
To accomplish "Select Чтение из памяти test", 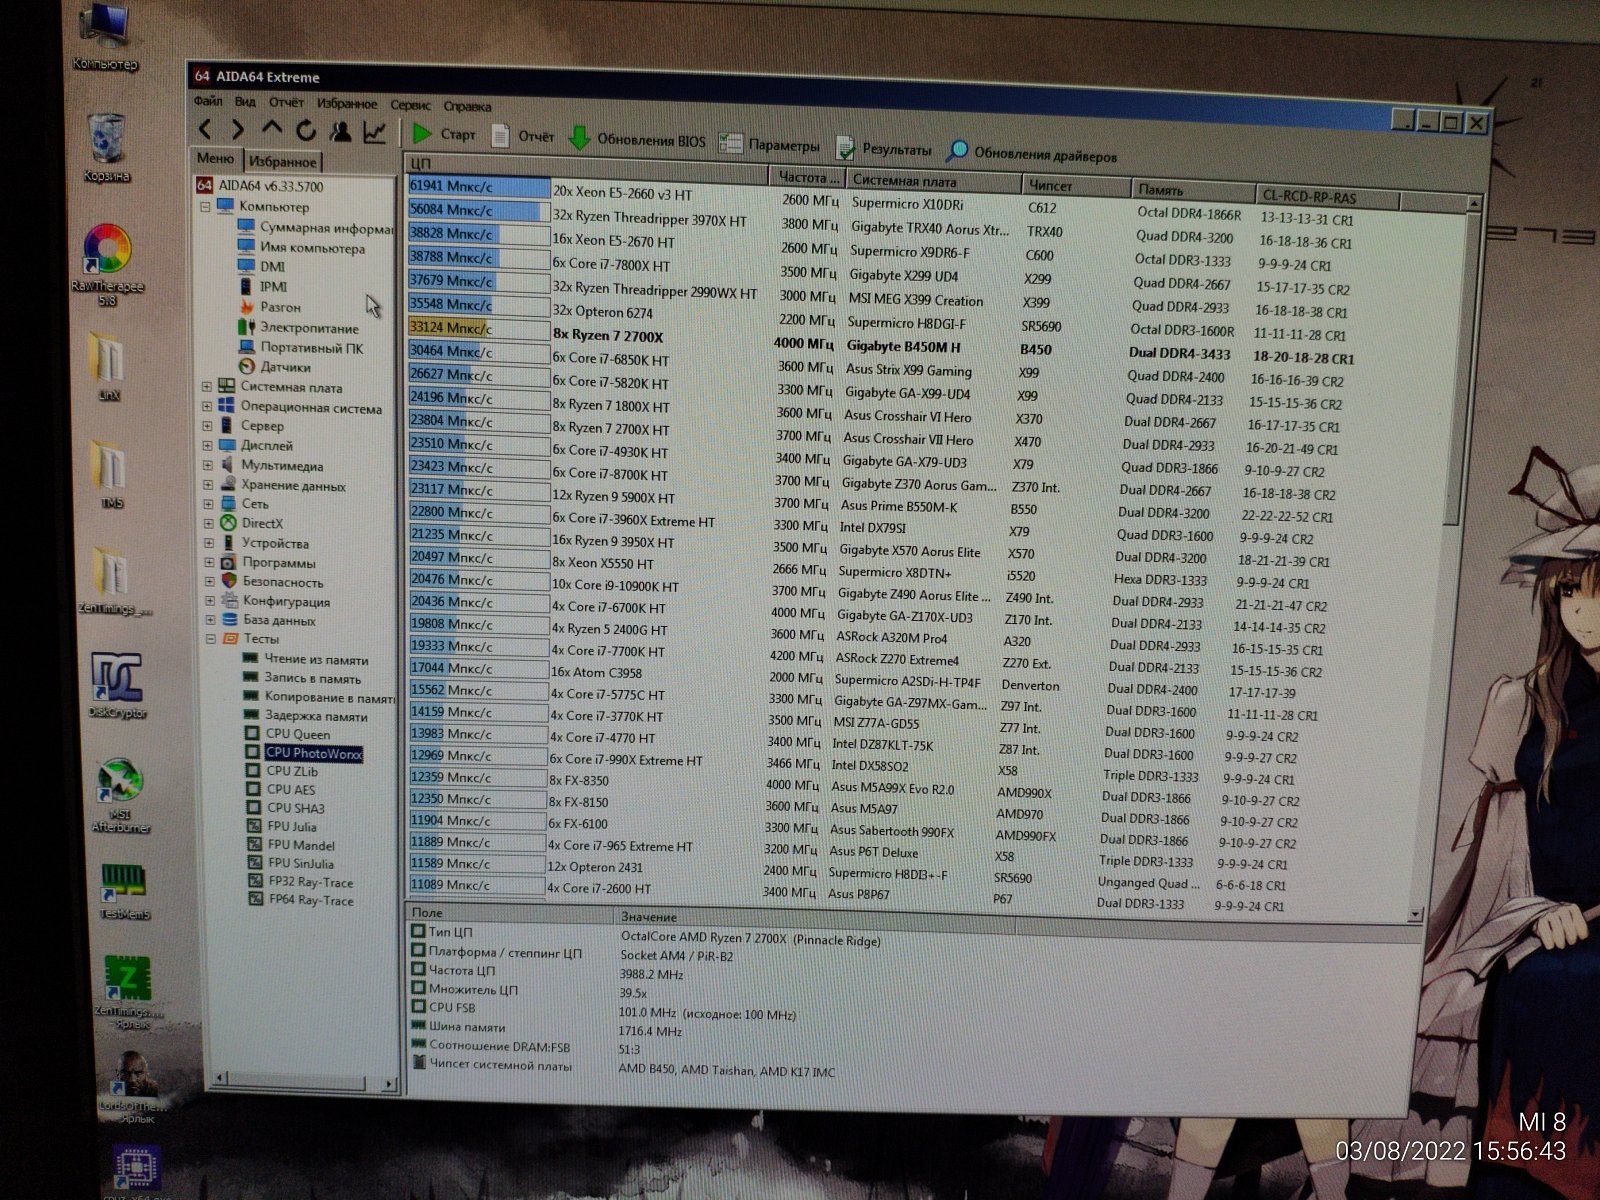I will [306, 660].
